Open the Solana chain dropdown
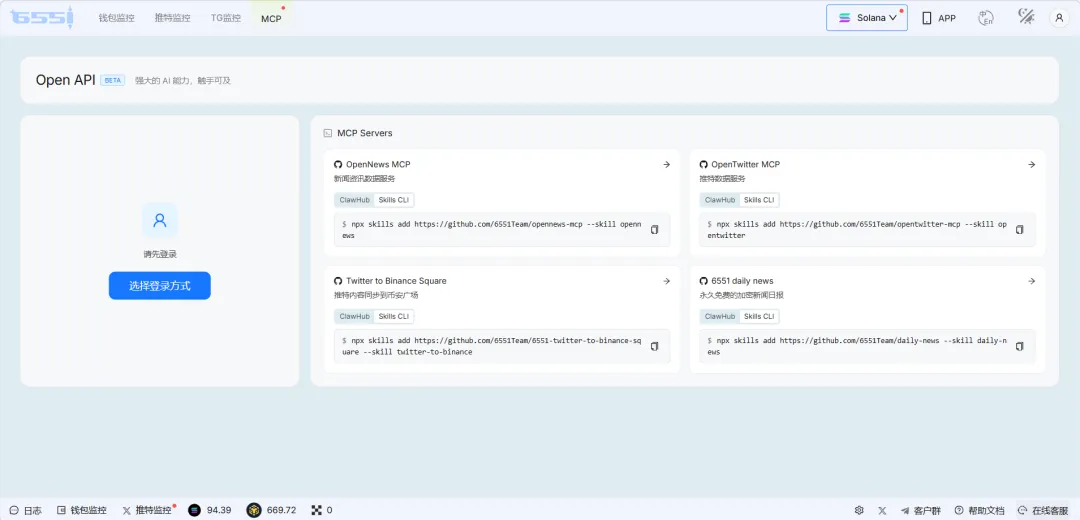 866,18
